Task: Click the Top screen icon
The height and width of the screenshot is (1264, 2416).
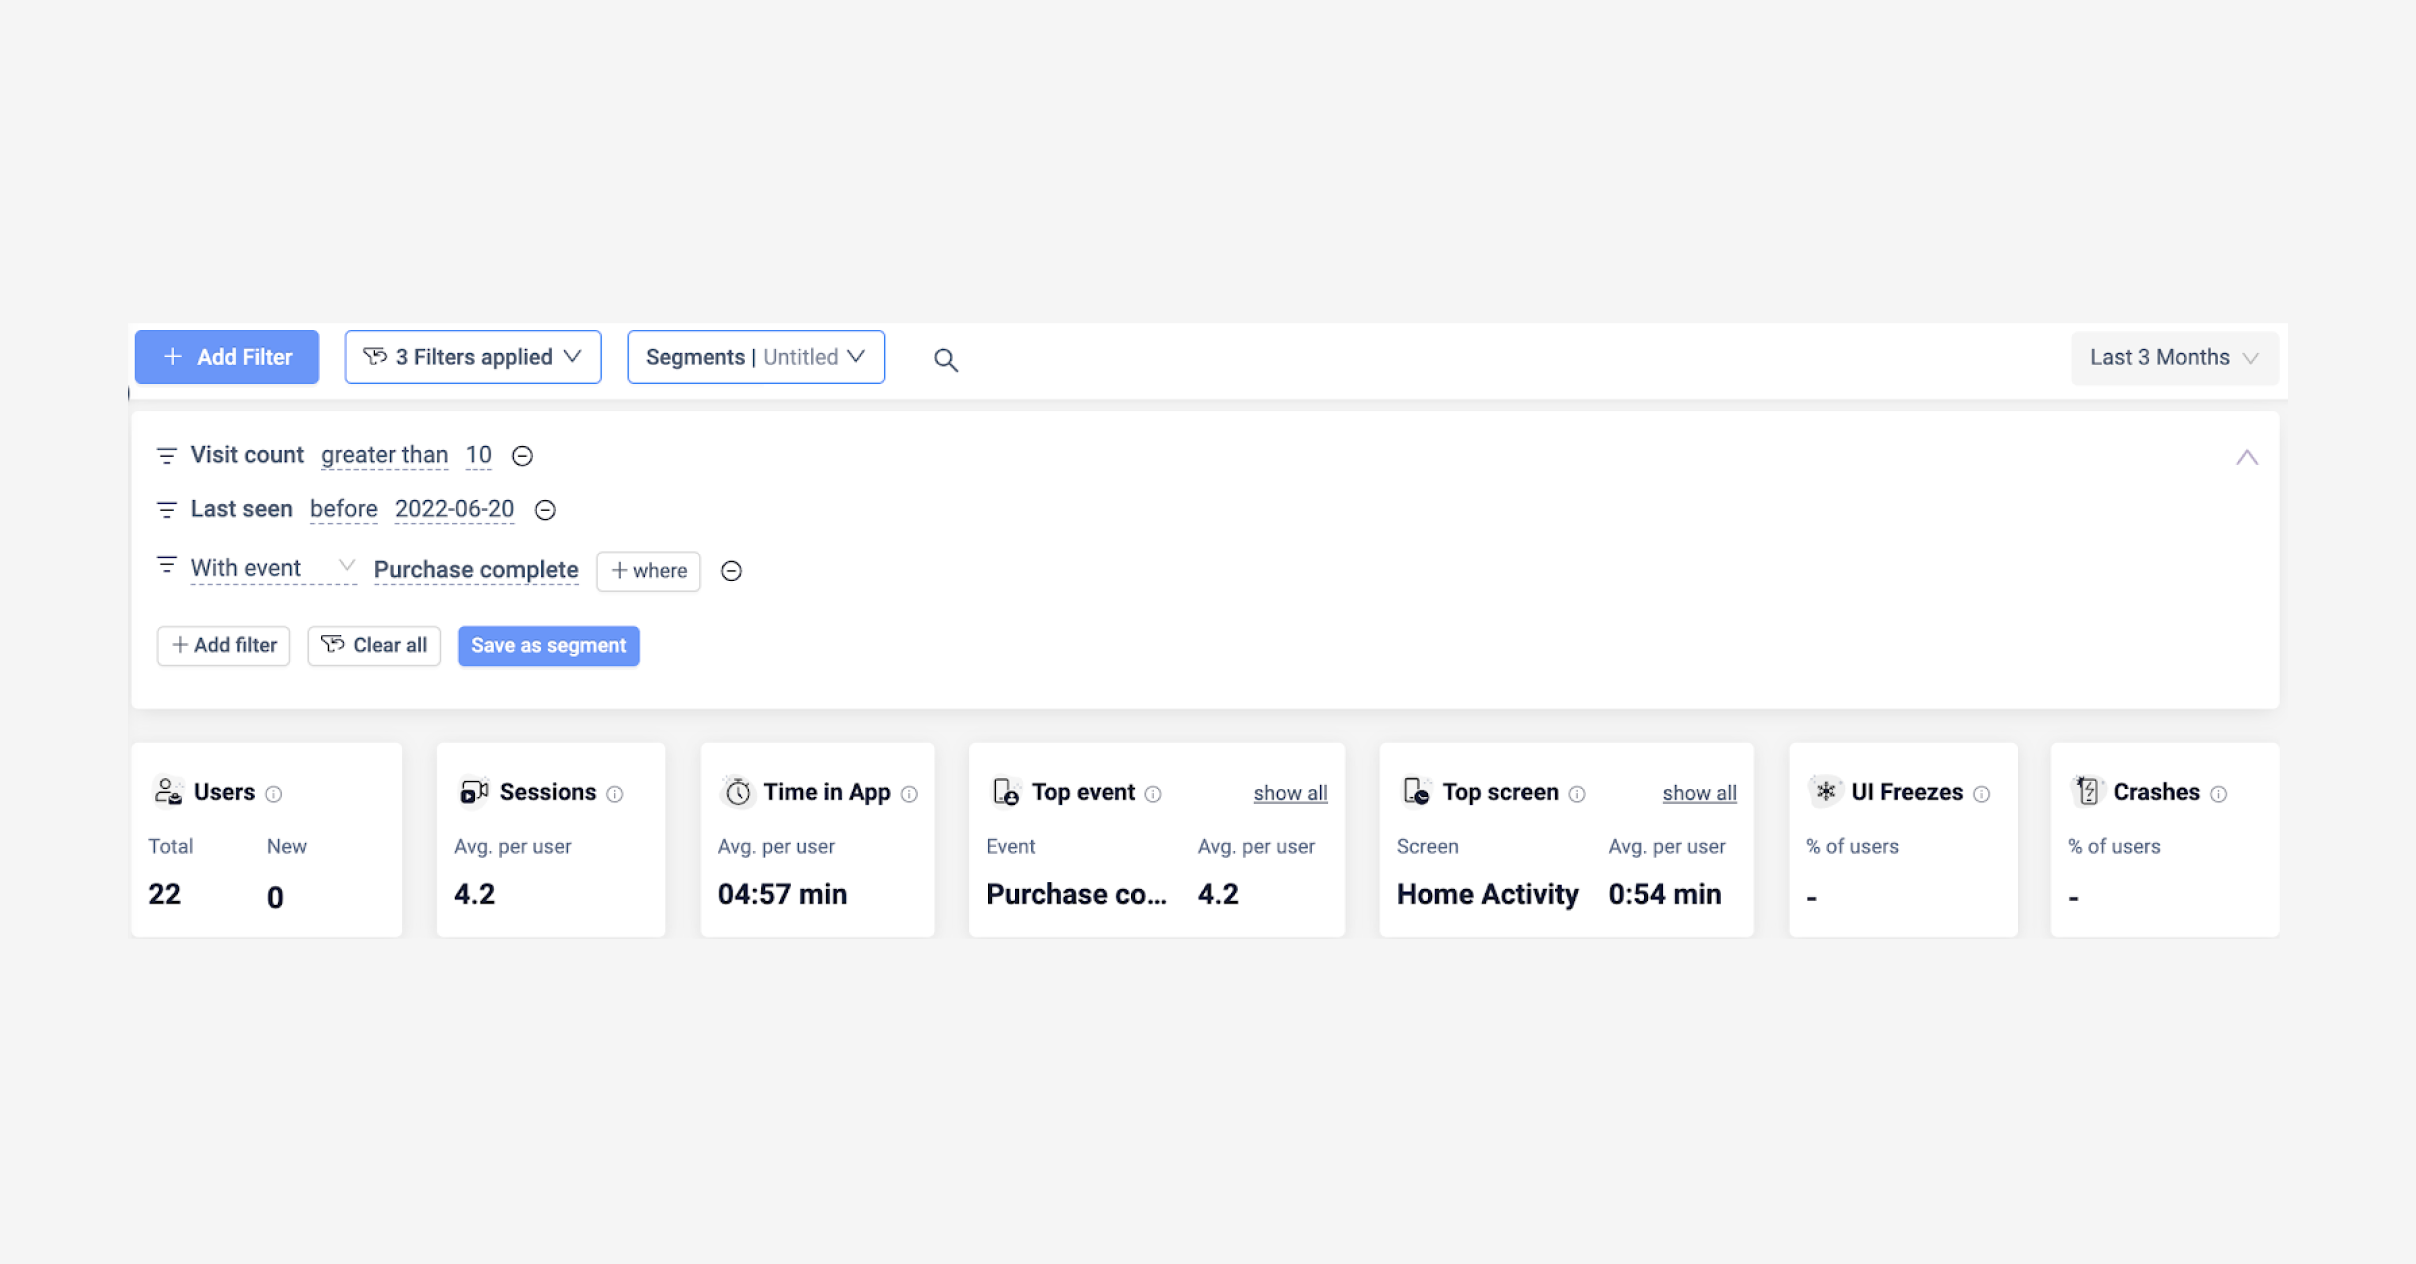Action: tap(1416, 791)
